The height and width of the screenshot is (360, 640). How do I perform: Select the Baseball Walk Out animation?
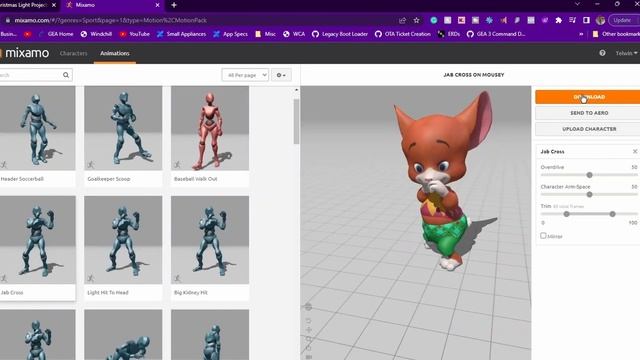[210, 136]
